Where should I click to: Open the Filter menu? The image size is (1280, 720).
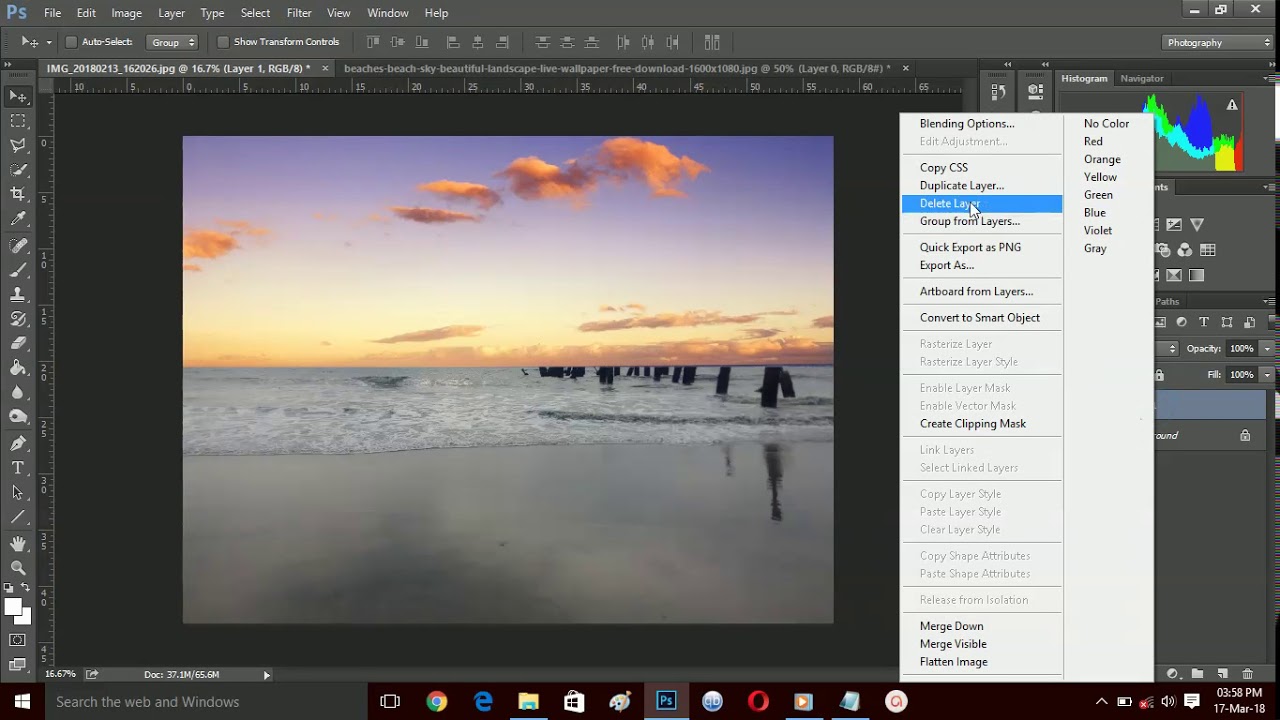click(299, 13)
